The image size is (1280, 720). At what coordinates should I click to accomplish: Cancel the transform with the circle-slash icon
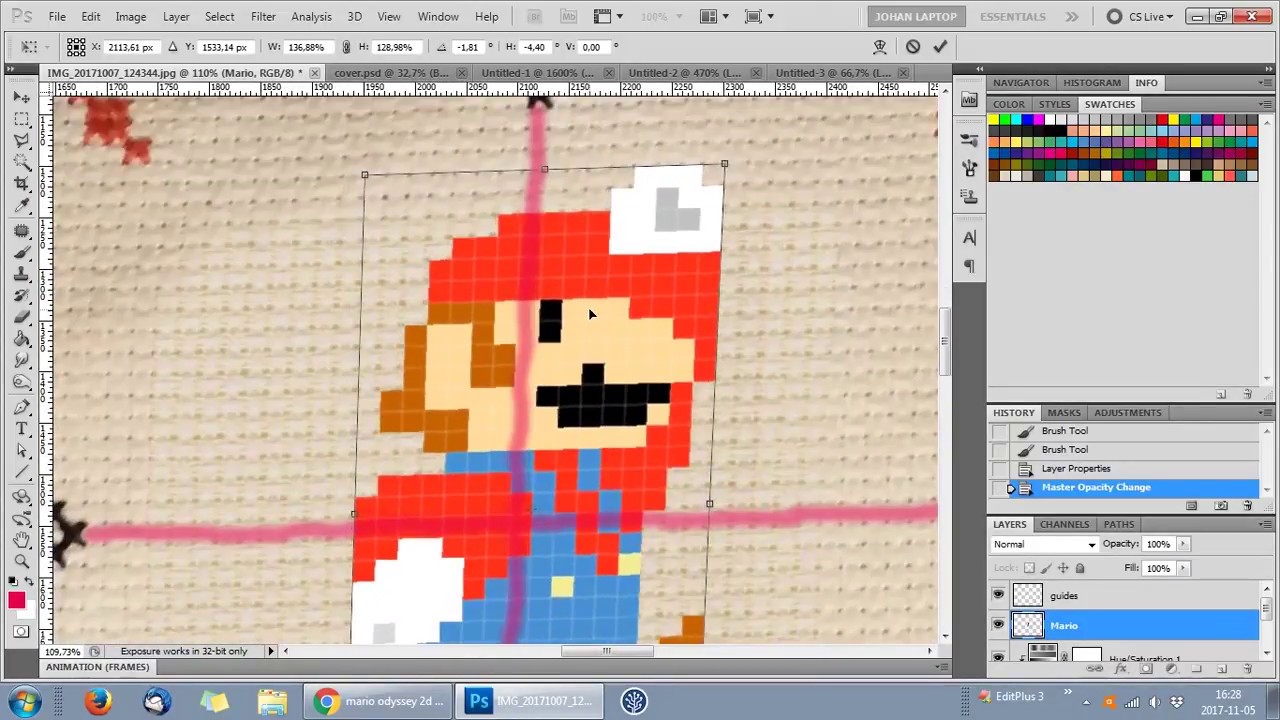click(913, 47)
